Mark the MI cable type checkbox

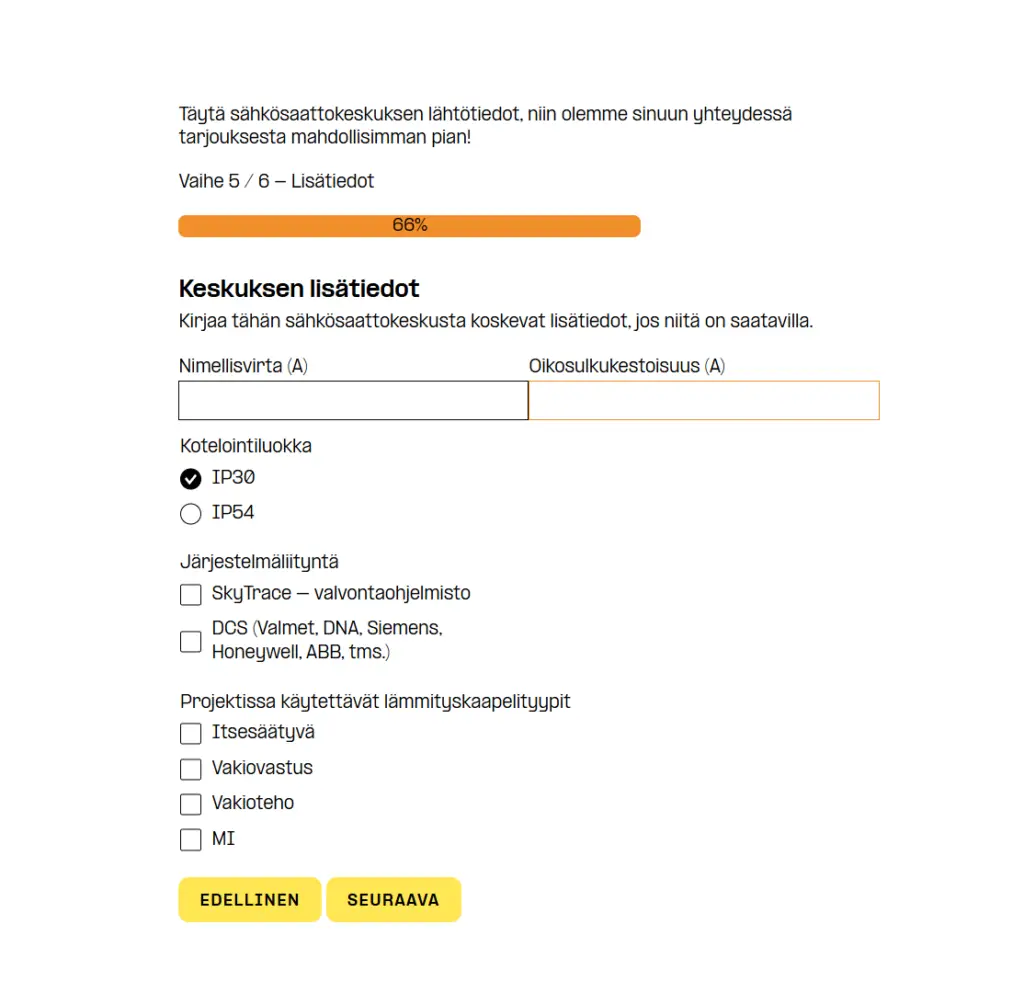point(191,840)
